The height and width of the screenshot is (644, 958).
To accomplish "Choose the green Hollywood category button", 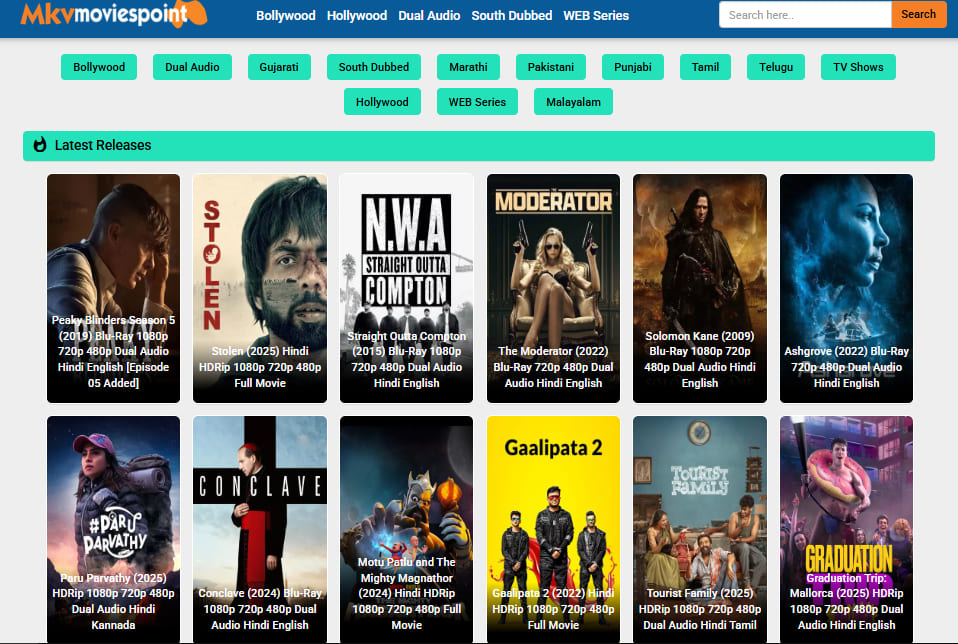I will (382, 102).
